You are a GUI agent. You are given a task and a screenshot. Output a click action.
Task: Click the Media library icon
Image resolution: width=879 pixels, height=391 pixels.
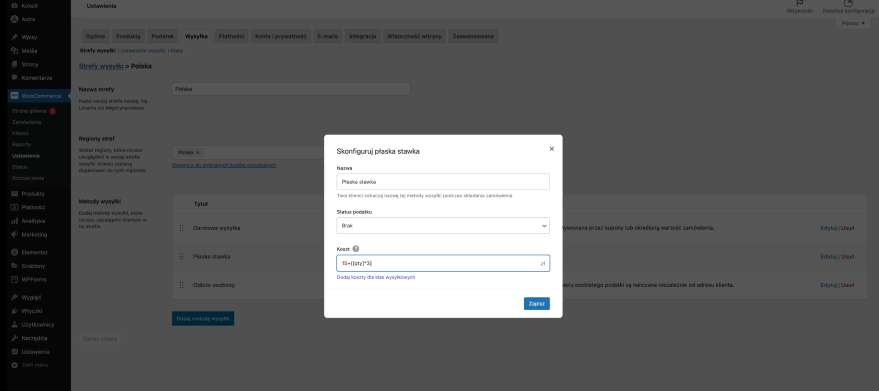(x=15, y=50)
